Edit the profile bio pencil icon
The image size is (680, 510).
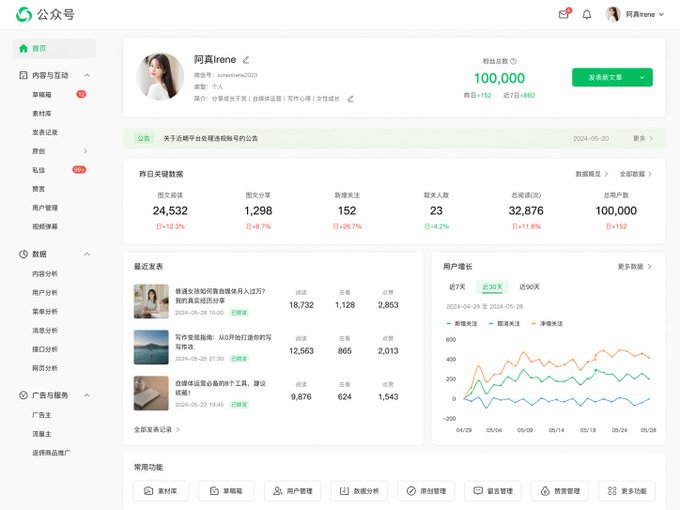coord(350,99)
